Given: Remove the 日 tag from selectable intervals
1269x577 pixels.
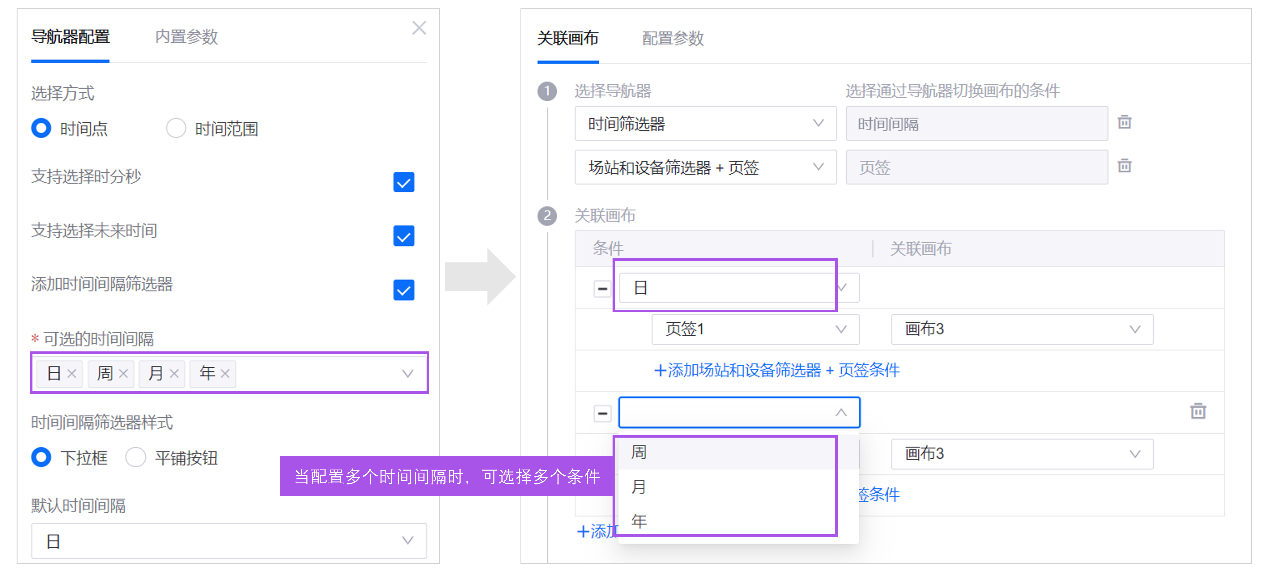Looking at the screenshot, I should tap(72, 373).
